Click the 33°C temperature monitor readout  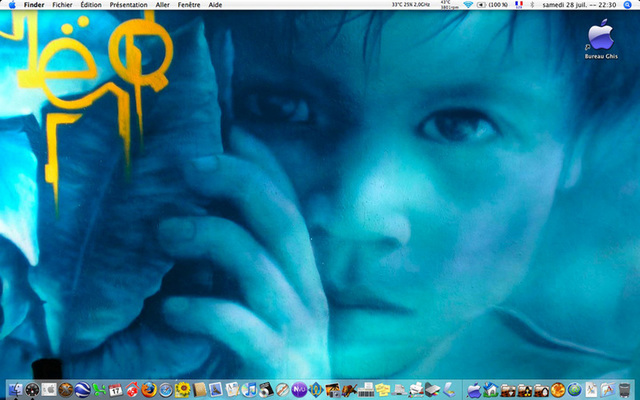pos(411,4)
